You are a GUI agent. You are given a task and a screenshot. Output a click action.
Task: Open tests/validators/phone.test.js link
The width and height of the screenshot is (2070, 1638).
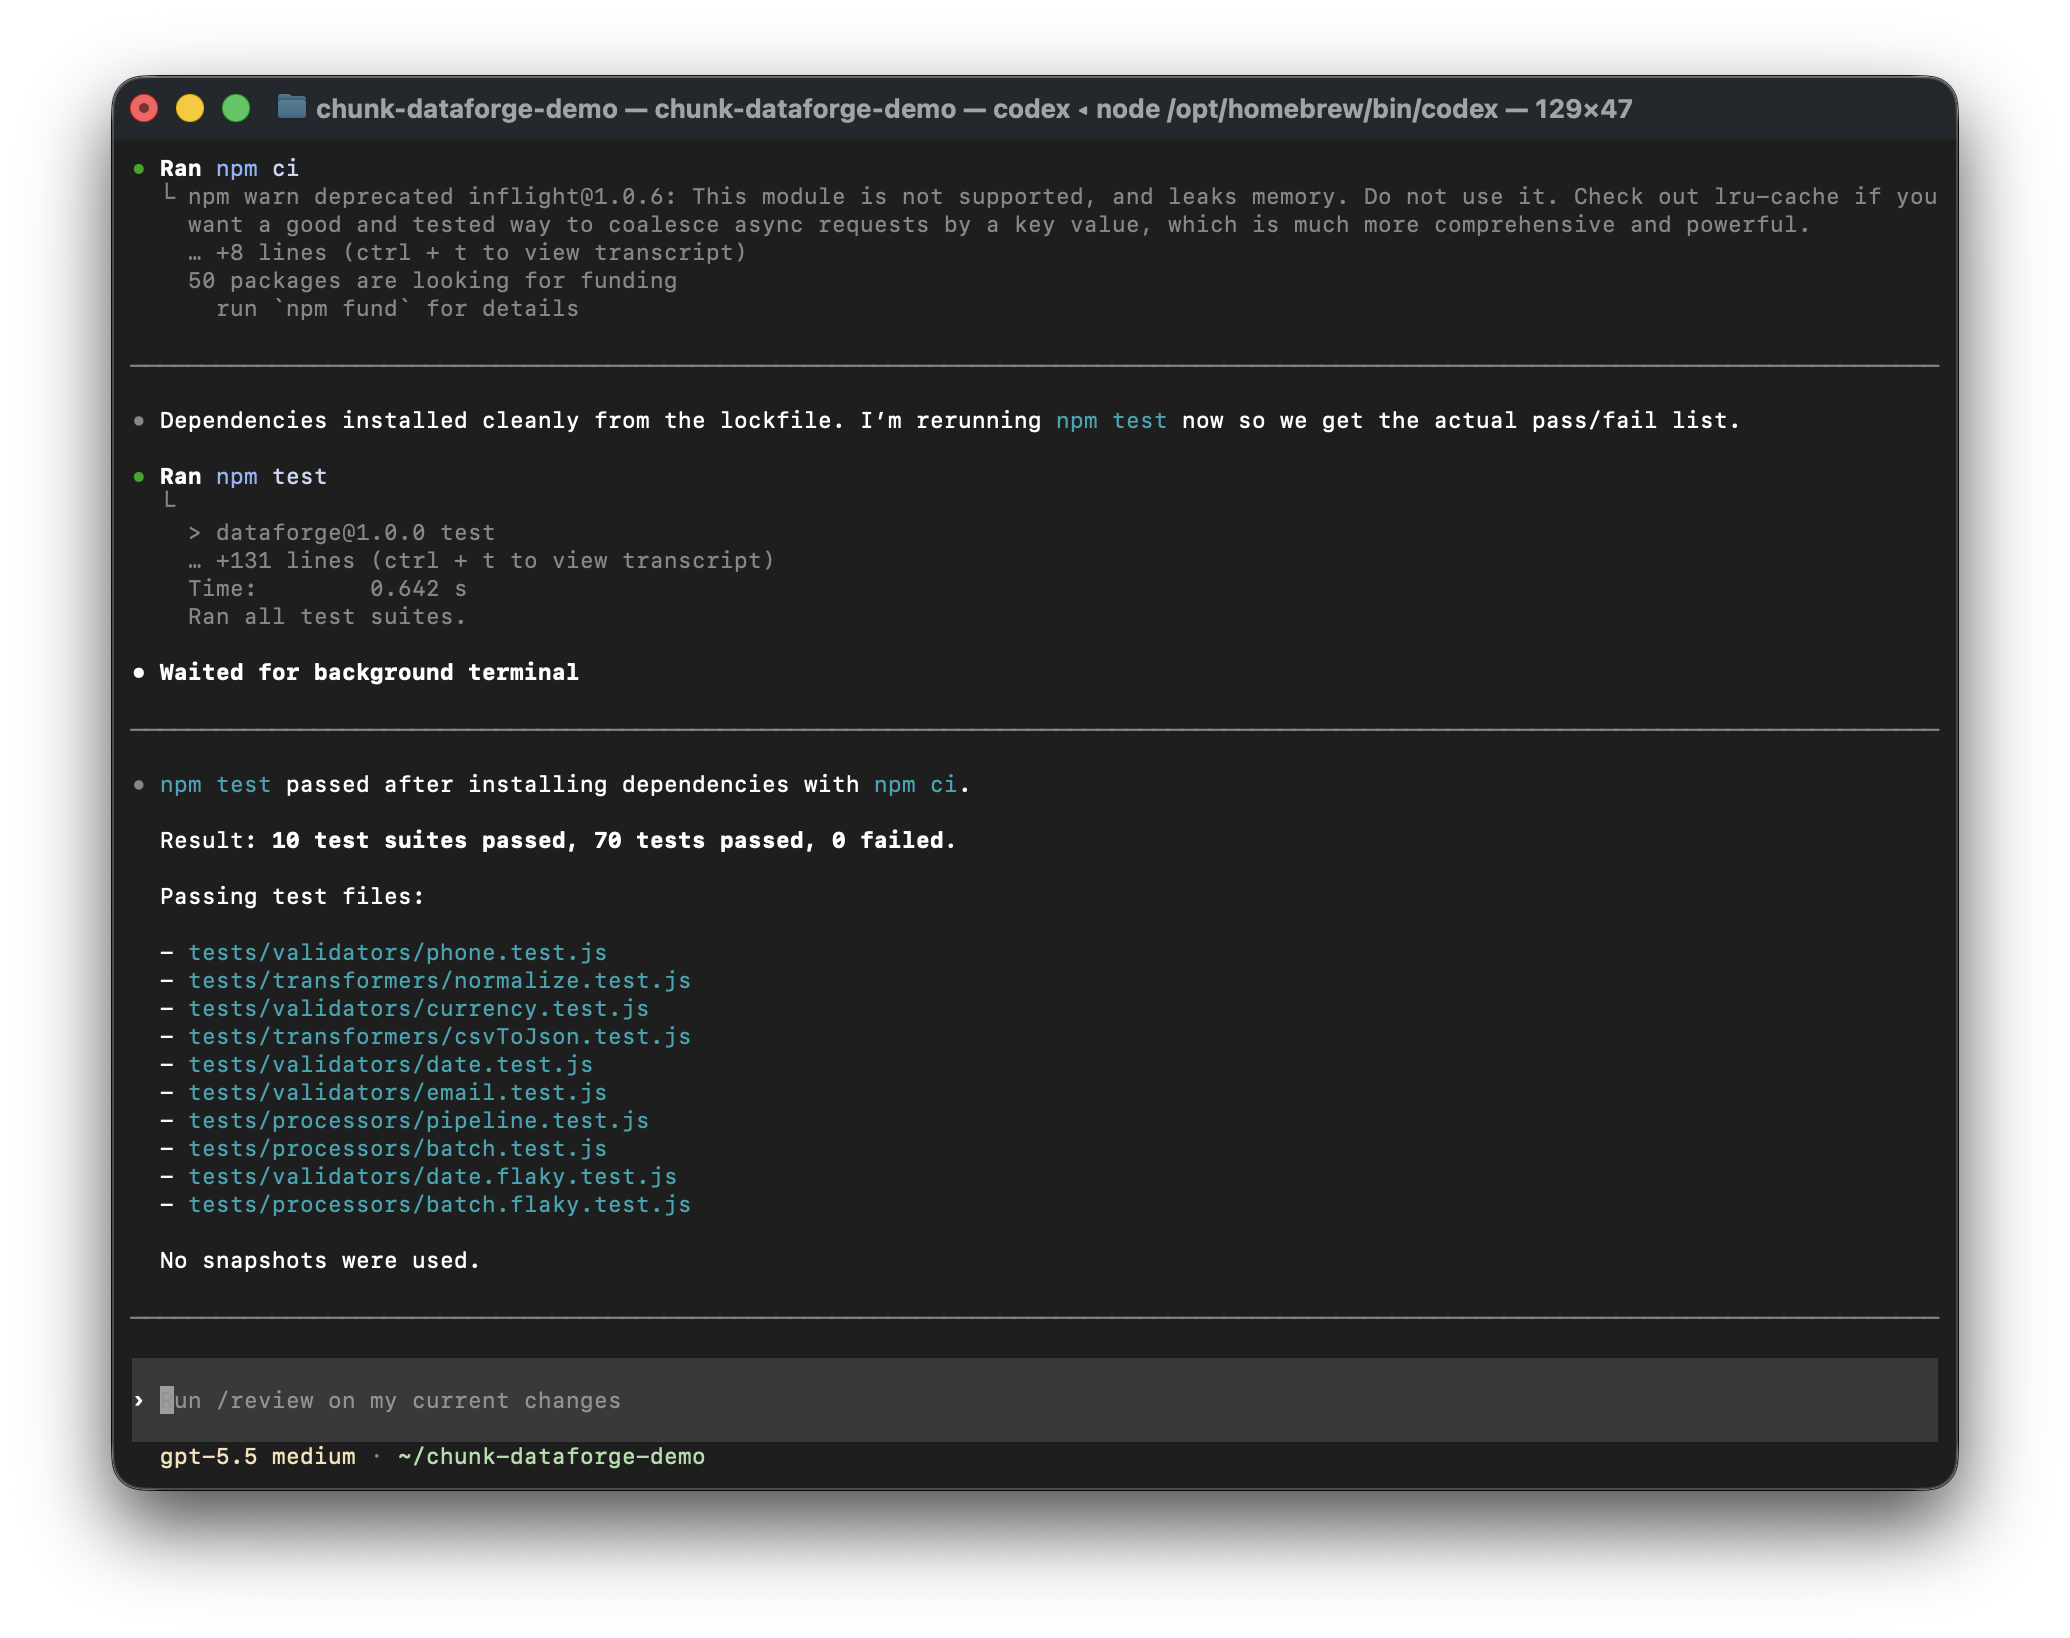click(x=398, y=952)
